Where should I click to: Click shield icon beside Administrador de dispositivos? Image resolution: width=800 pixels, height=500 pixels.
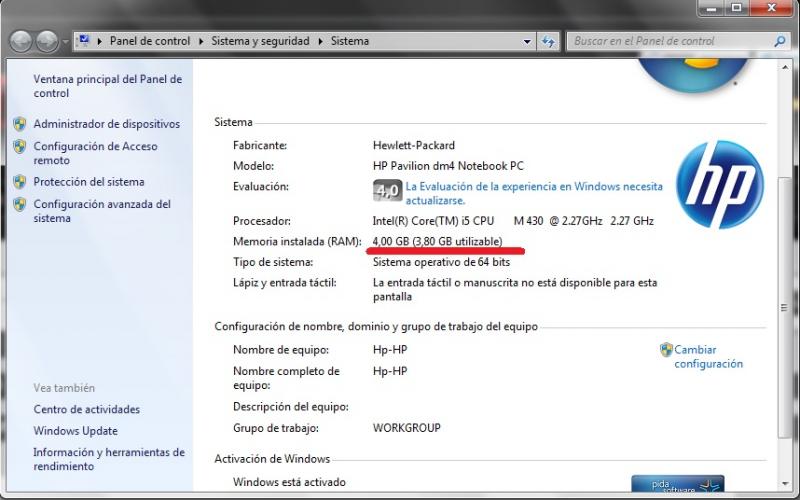point(19,124)
